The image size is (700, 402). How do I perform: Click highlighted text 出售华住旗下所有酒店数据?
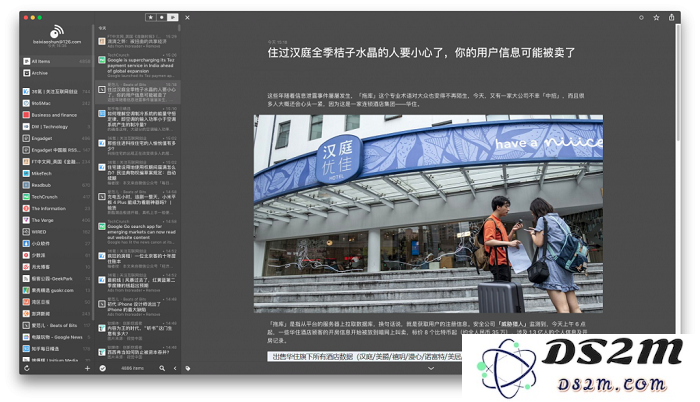click(364, 356)
